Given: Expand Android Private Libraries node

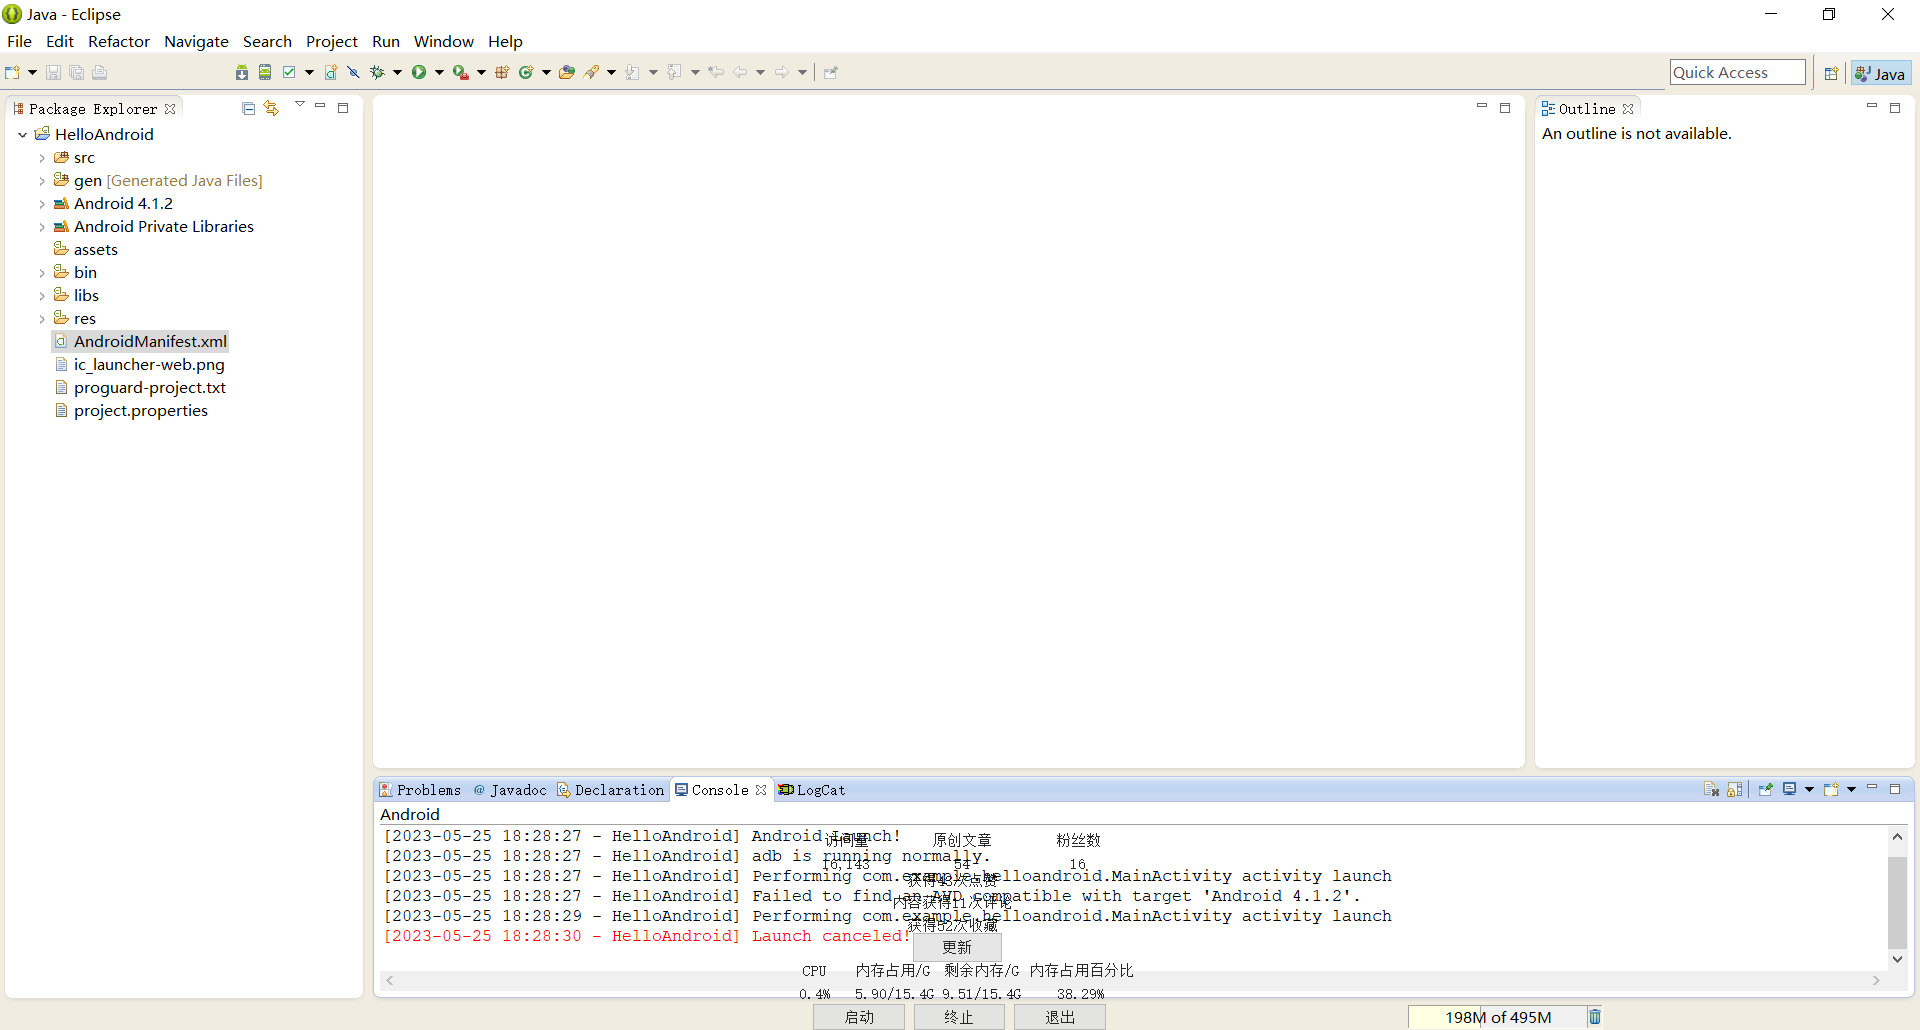Looking at the screenshot, I should (x=42, y=227).
